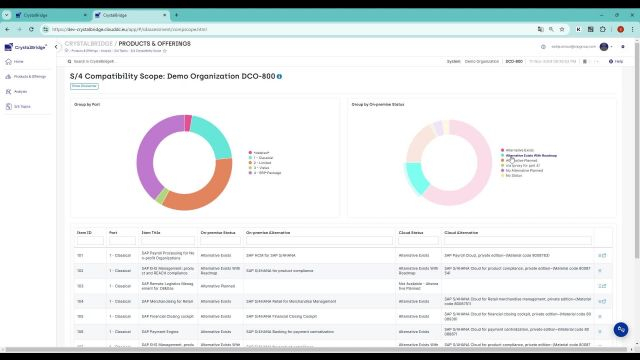This screenshot has height=360, width=640.
Task: Open row 104 external link icon
Action: pos(604,301)
